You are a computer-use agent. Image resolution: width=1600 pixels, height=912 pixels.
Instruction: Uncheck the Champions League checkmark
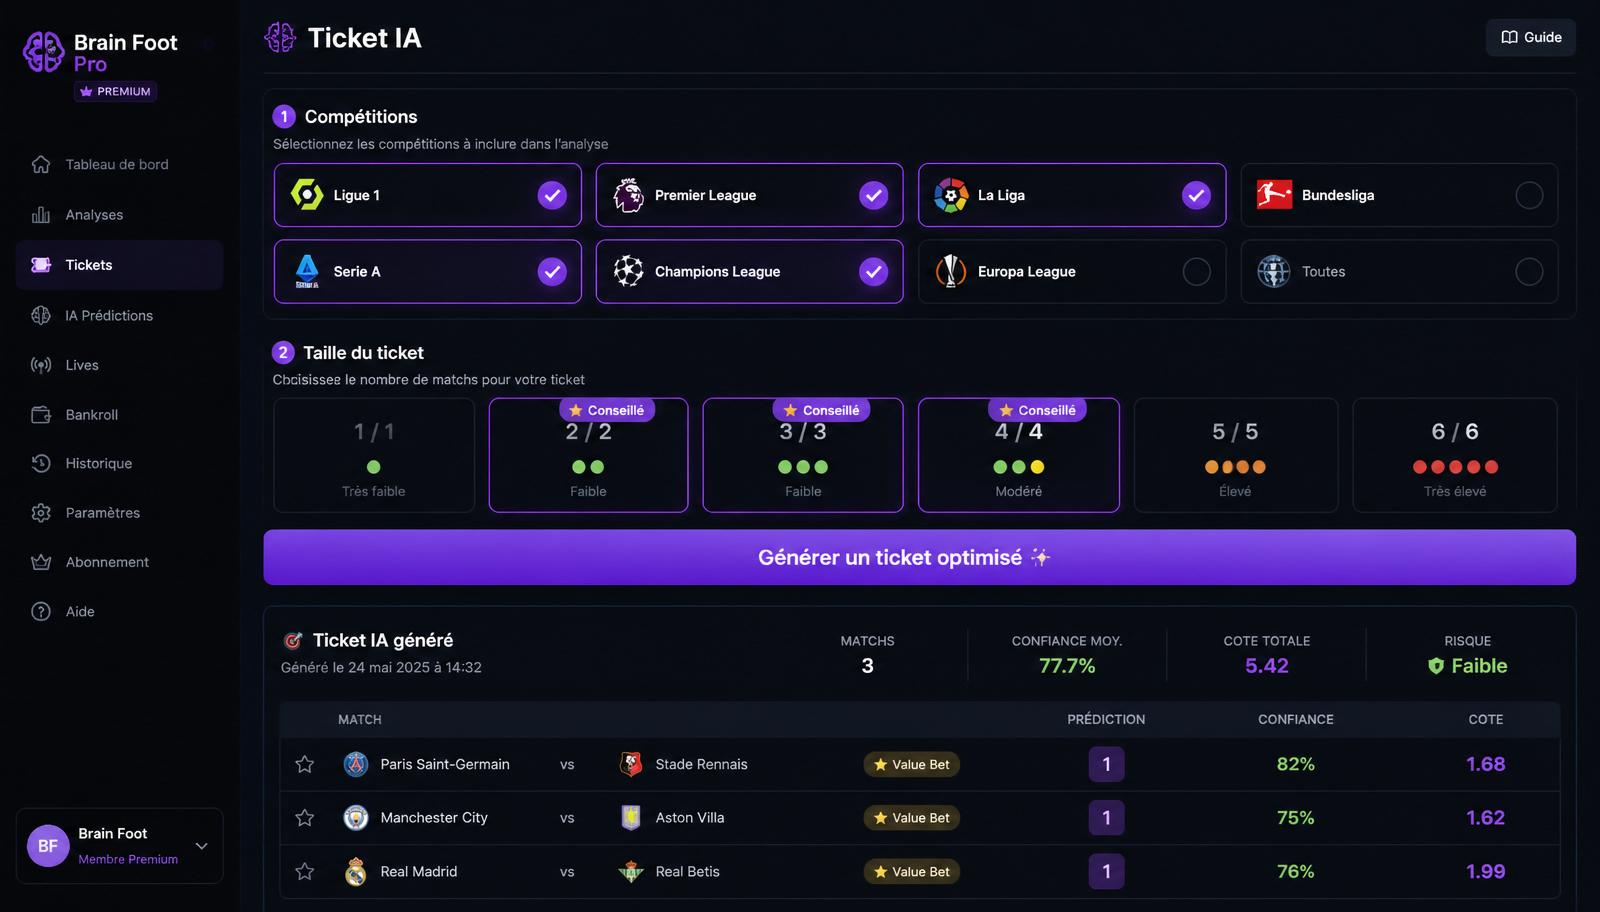tap(874, 271)
